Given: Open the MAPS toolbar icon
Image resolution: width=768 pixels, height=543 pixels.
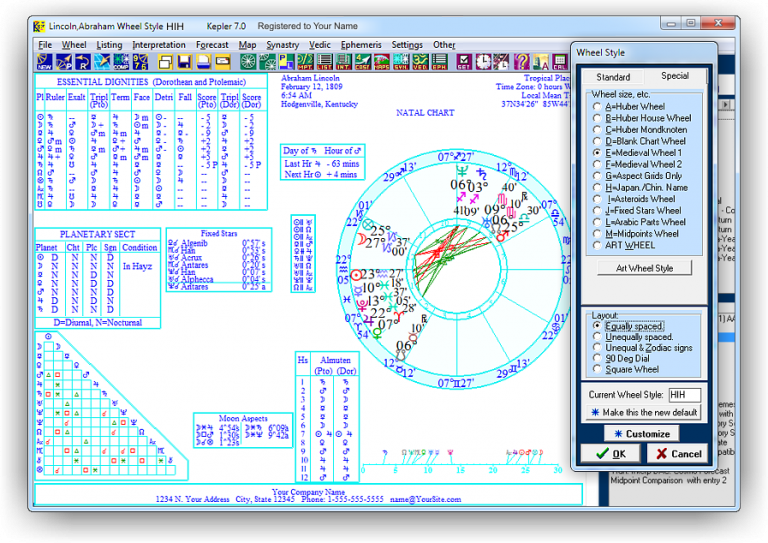Looking at the screenshot, I should [x=381, y=62].
